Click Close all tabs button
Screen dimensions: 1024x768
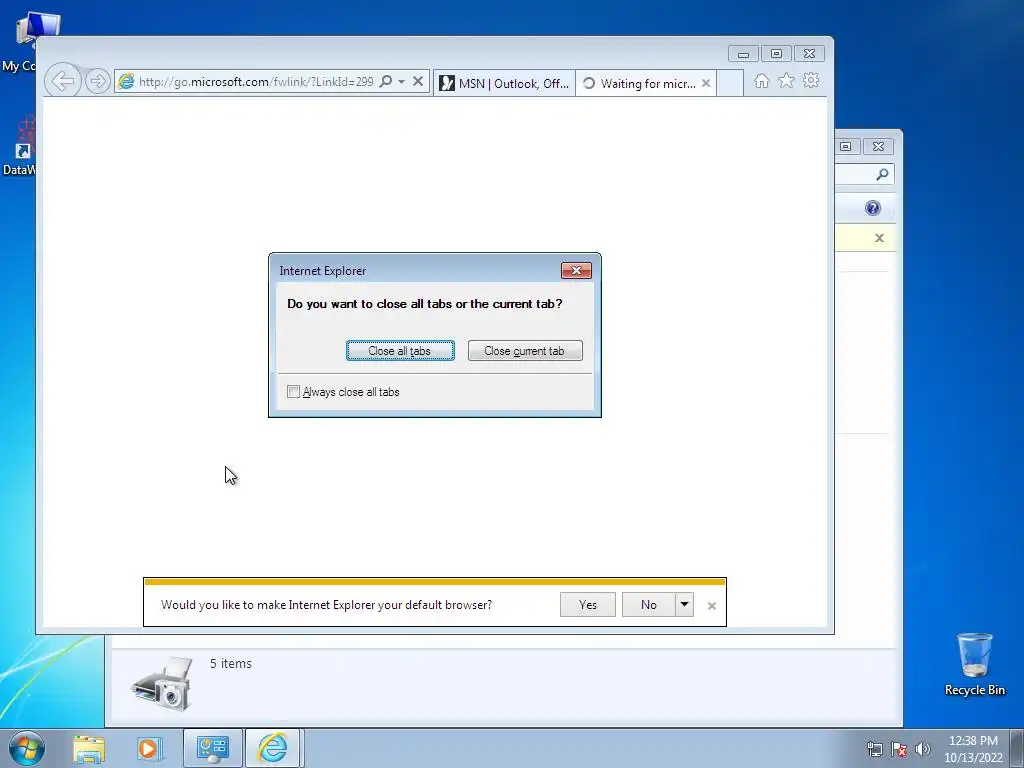tap(400, 351)
